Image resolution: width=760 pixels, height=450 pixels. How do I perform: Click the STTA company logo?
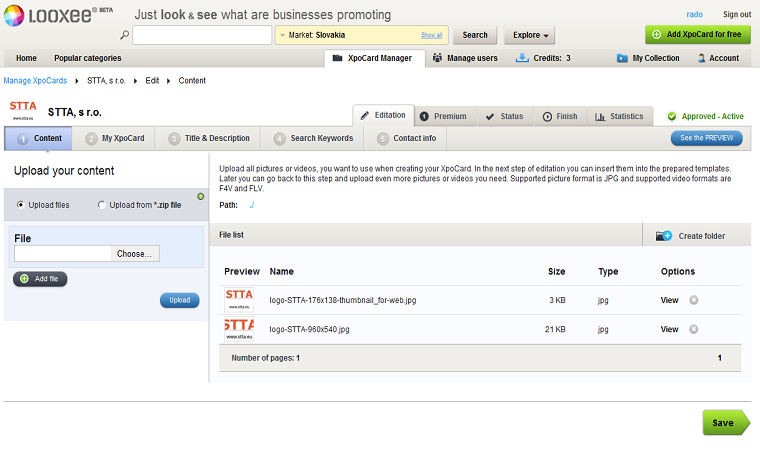(22, 111)
